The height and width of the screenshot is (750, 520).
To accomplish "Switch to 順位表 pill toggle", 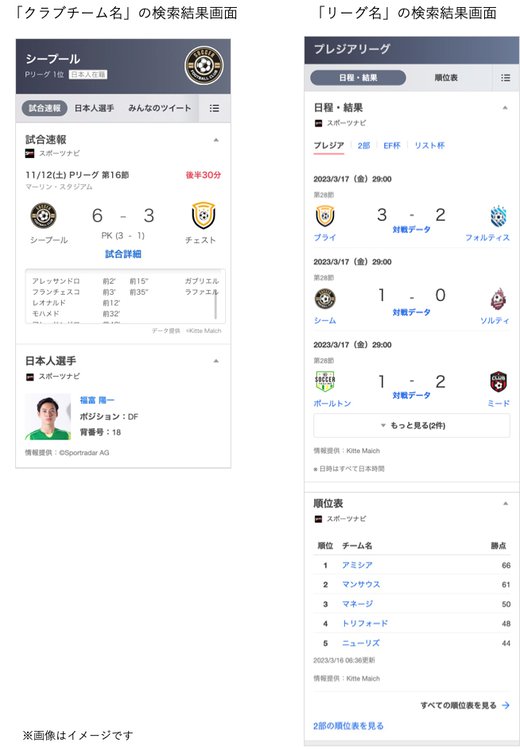I will [446, 77].
